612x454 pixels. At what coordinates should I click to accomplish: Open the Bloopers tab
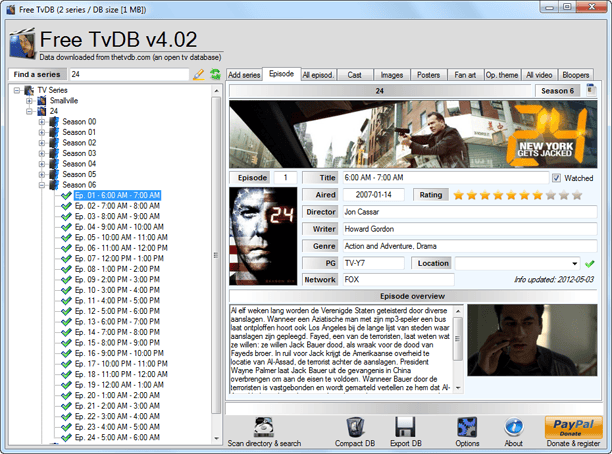tap(576, 75)
